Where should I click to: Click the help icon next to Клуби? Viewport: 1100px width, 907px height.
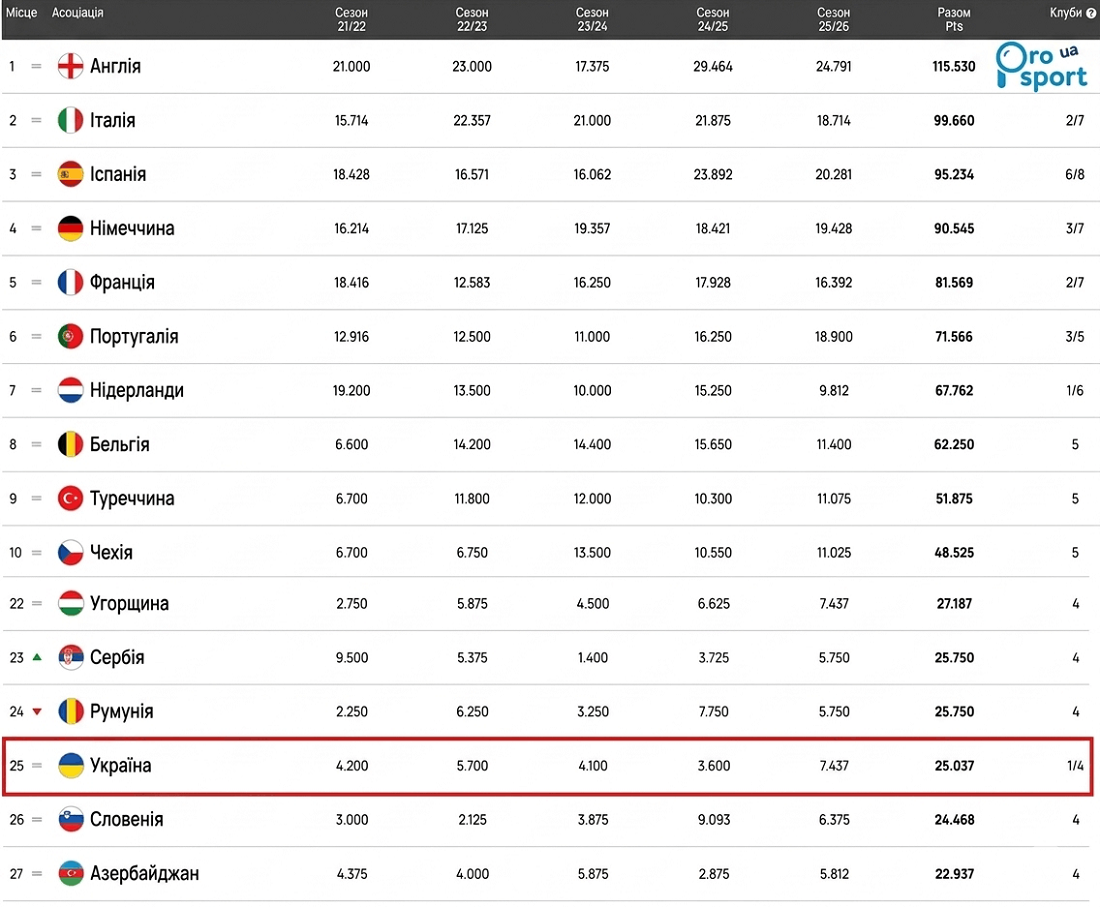pyautogui.click(x=1091, y=13)
